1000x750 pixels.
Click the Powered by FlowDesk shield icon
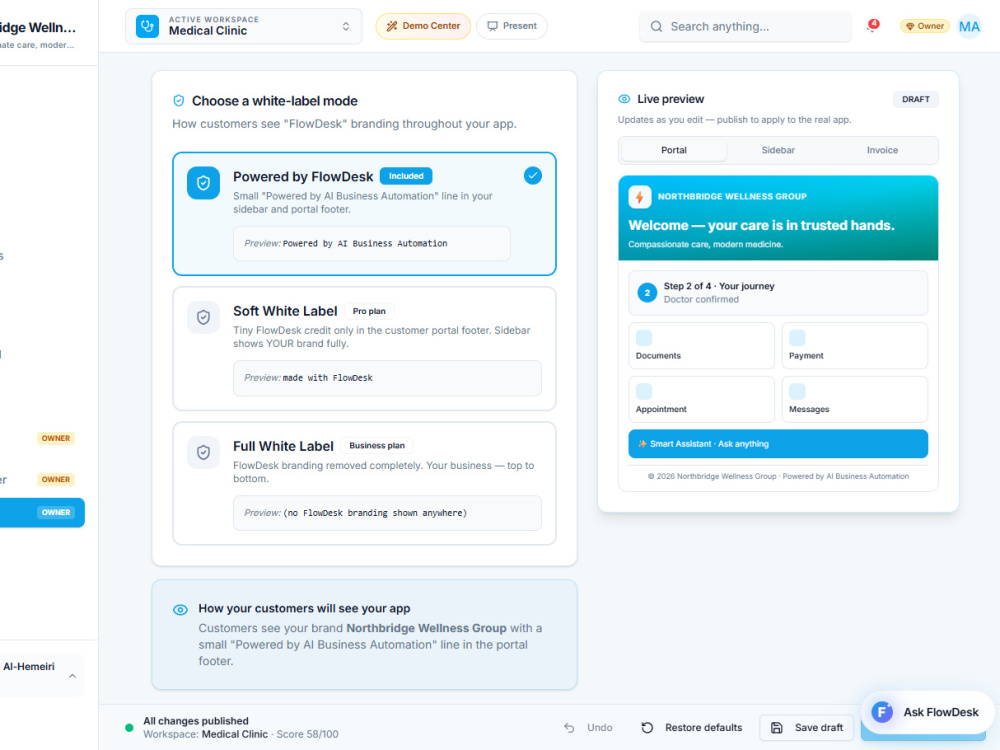coord(203,183)
